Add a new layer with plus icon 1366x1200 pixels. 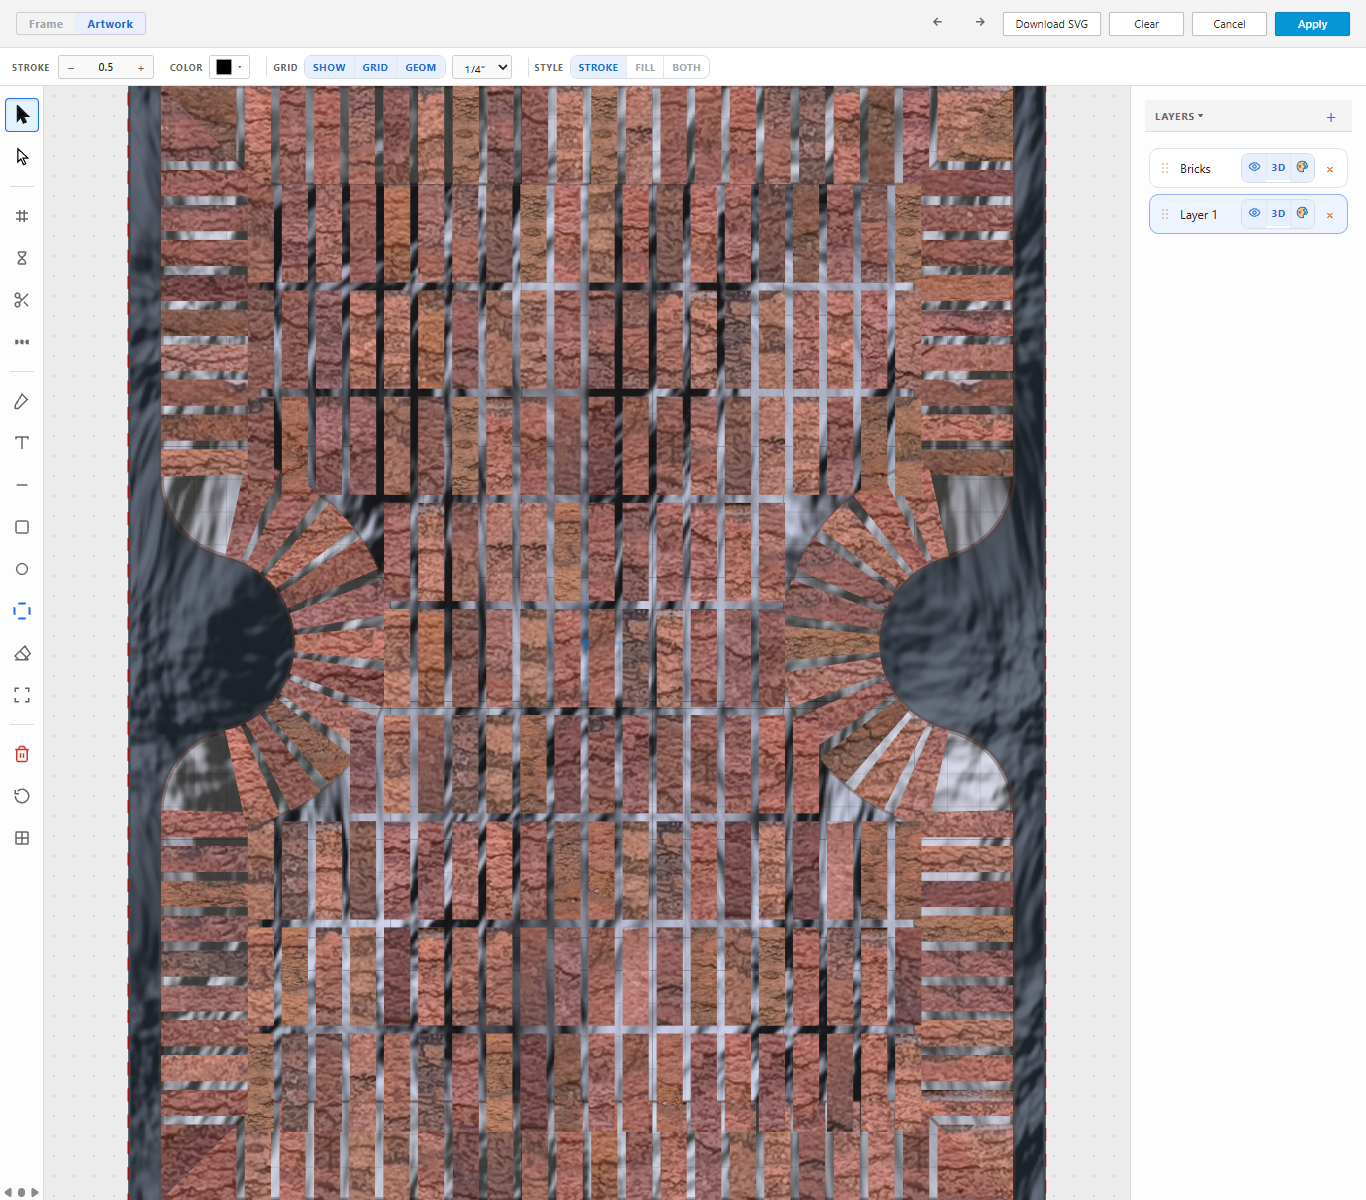[x=1331, y=117]
